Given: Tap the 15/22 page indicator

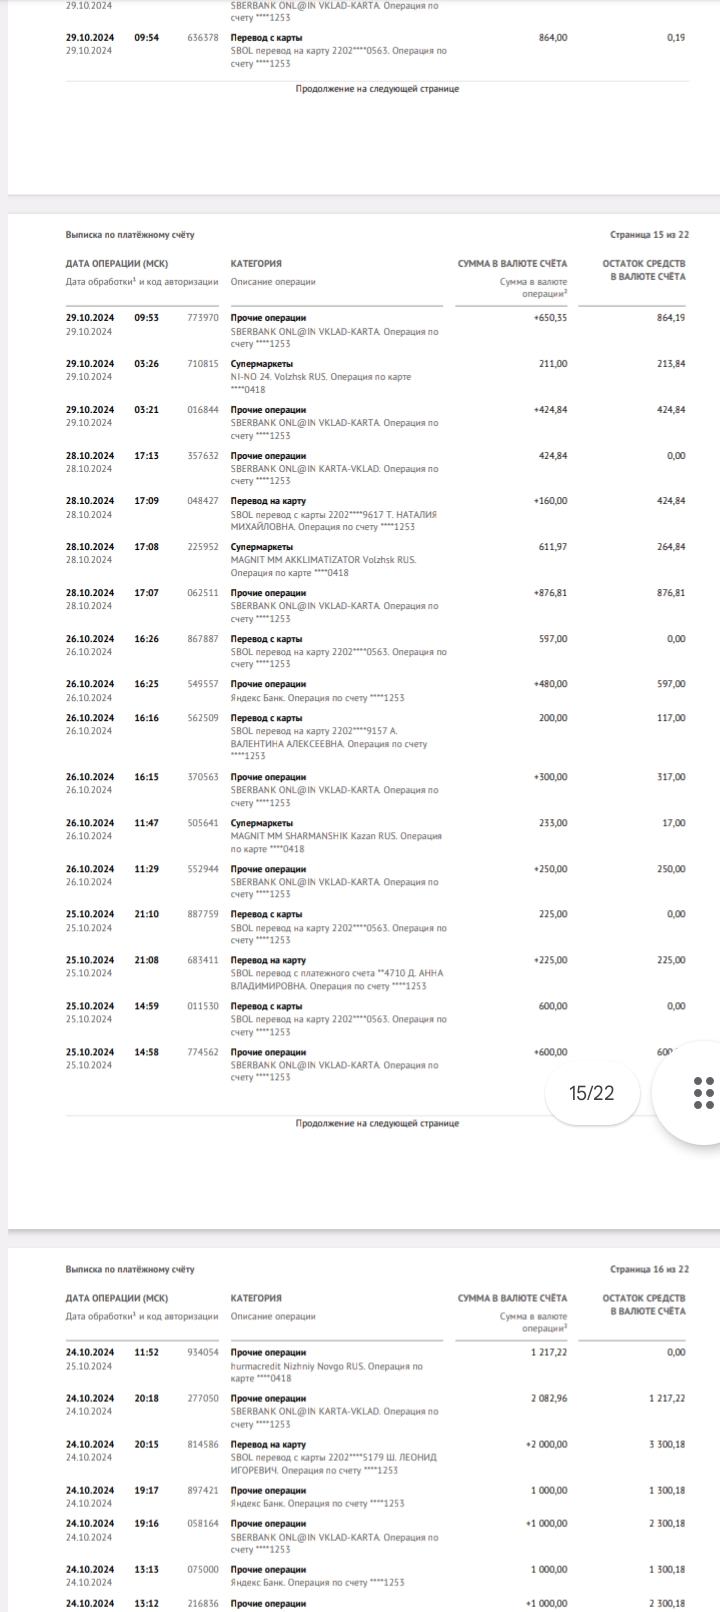Looking at the screenshot, I should click(x=592, y=1092).
